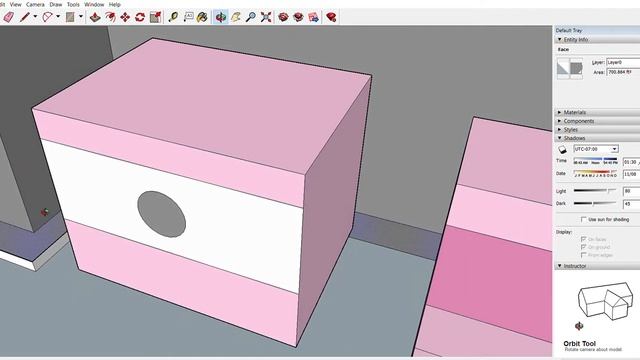This screenshot has height=360, width=640.
Task: Activate the Orbit tool in toolbar
Action: coord(220,17)
